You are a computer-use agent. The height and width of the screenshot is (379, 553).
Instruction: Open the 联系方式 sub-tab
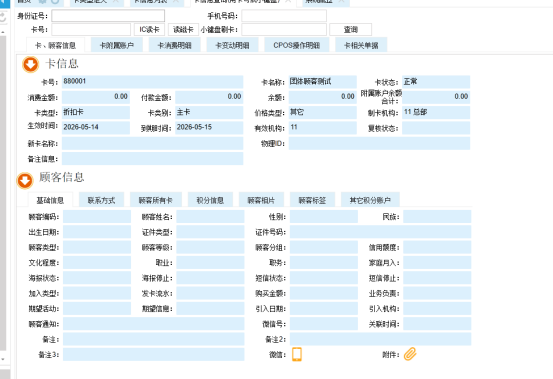coord(102,200)
